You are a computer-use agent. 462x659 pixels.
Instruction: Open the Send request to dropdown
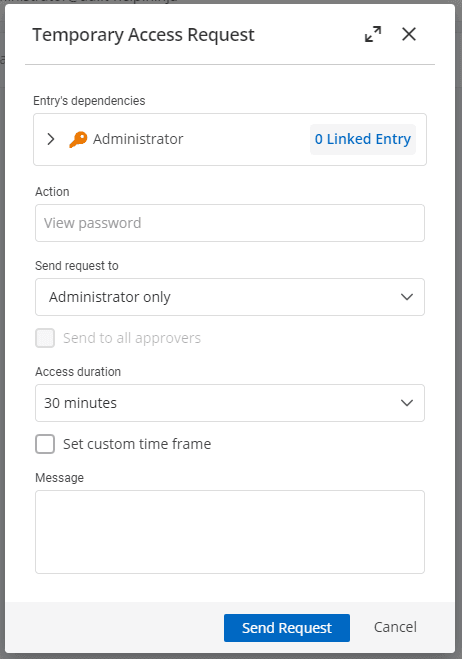point(230,297)
